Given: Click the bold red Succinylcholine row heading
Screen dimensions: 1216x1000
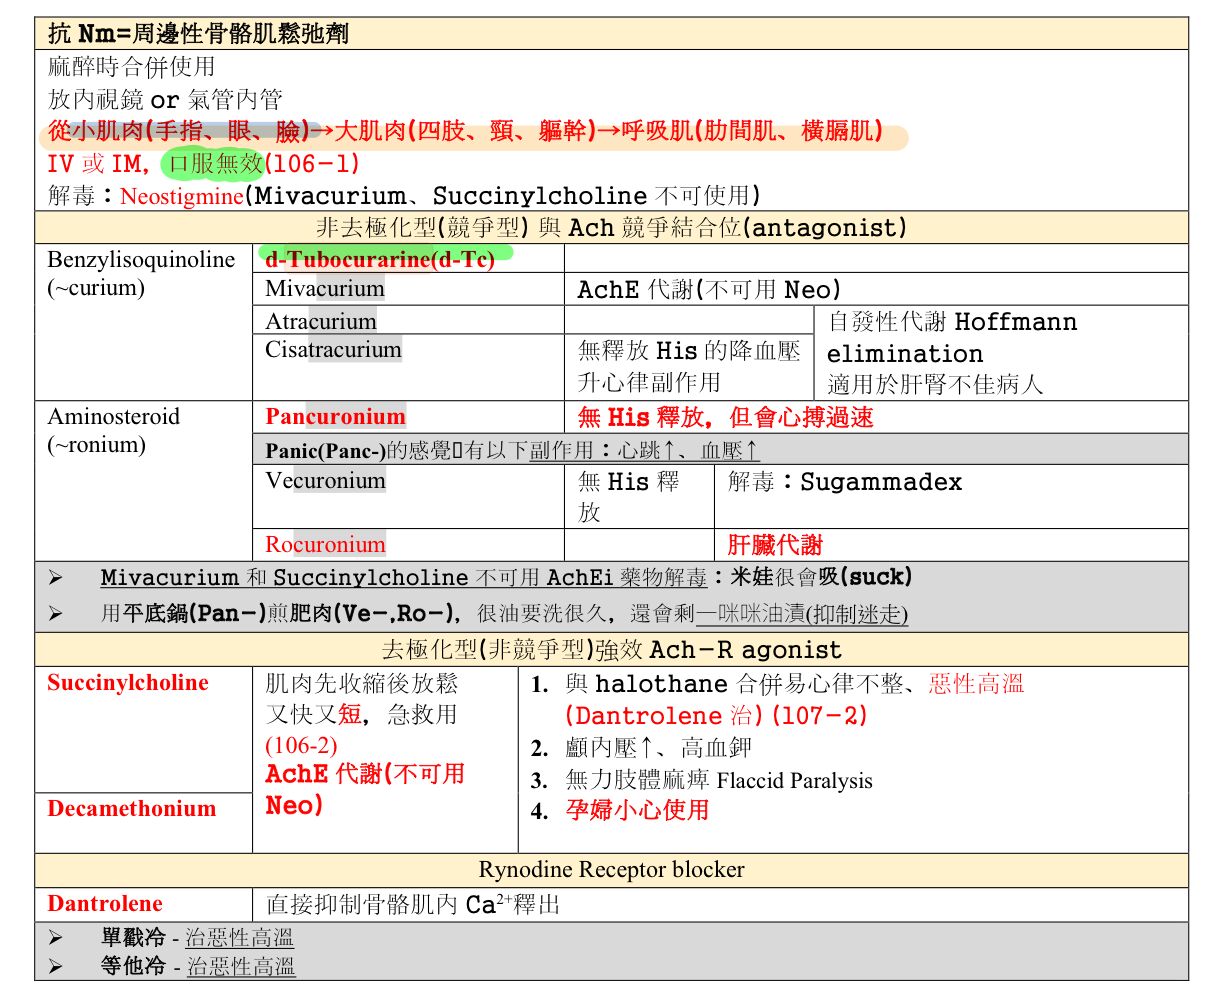Looking at the screenshot, I should [x=128, y=683].
